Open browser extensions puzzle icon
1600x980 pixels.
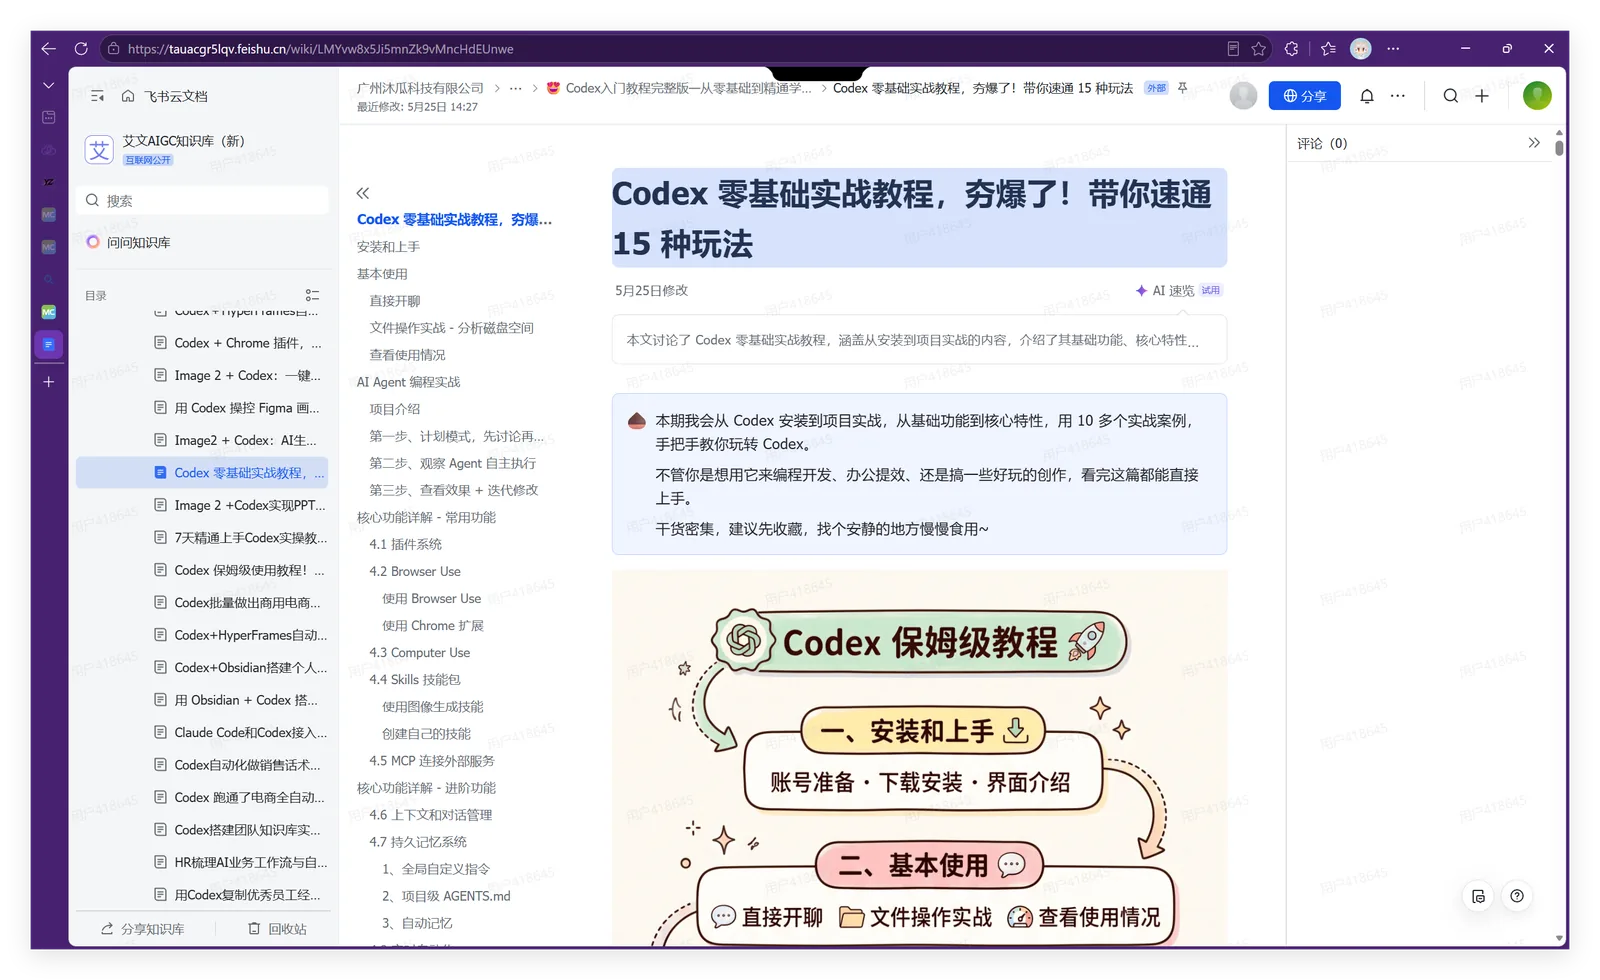click(x=1292, y=48)
